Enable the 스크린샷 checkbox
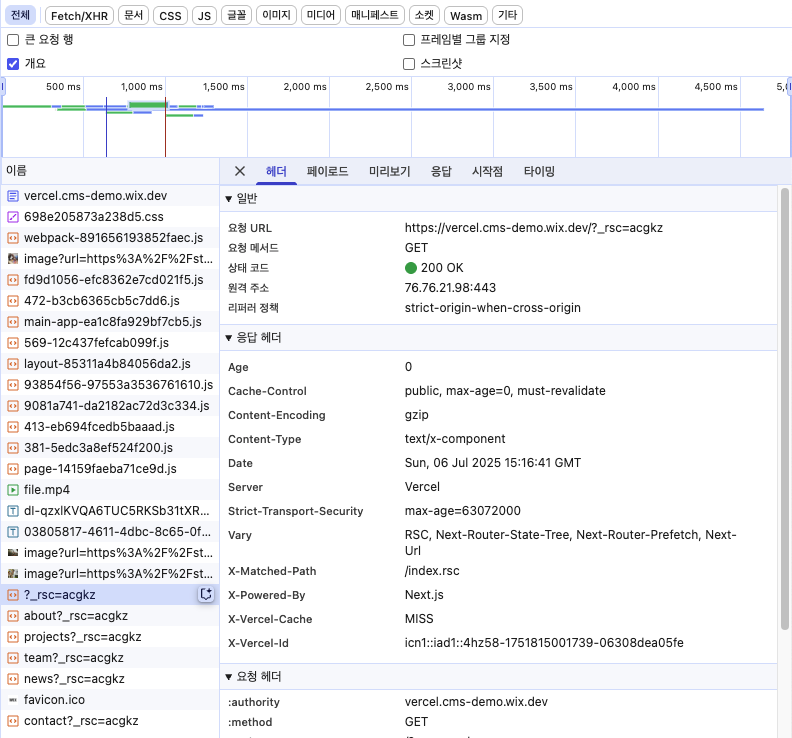Screen dimensions: 792x738 pos(409,63)
